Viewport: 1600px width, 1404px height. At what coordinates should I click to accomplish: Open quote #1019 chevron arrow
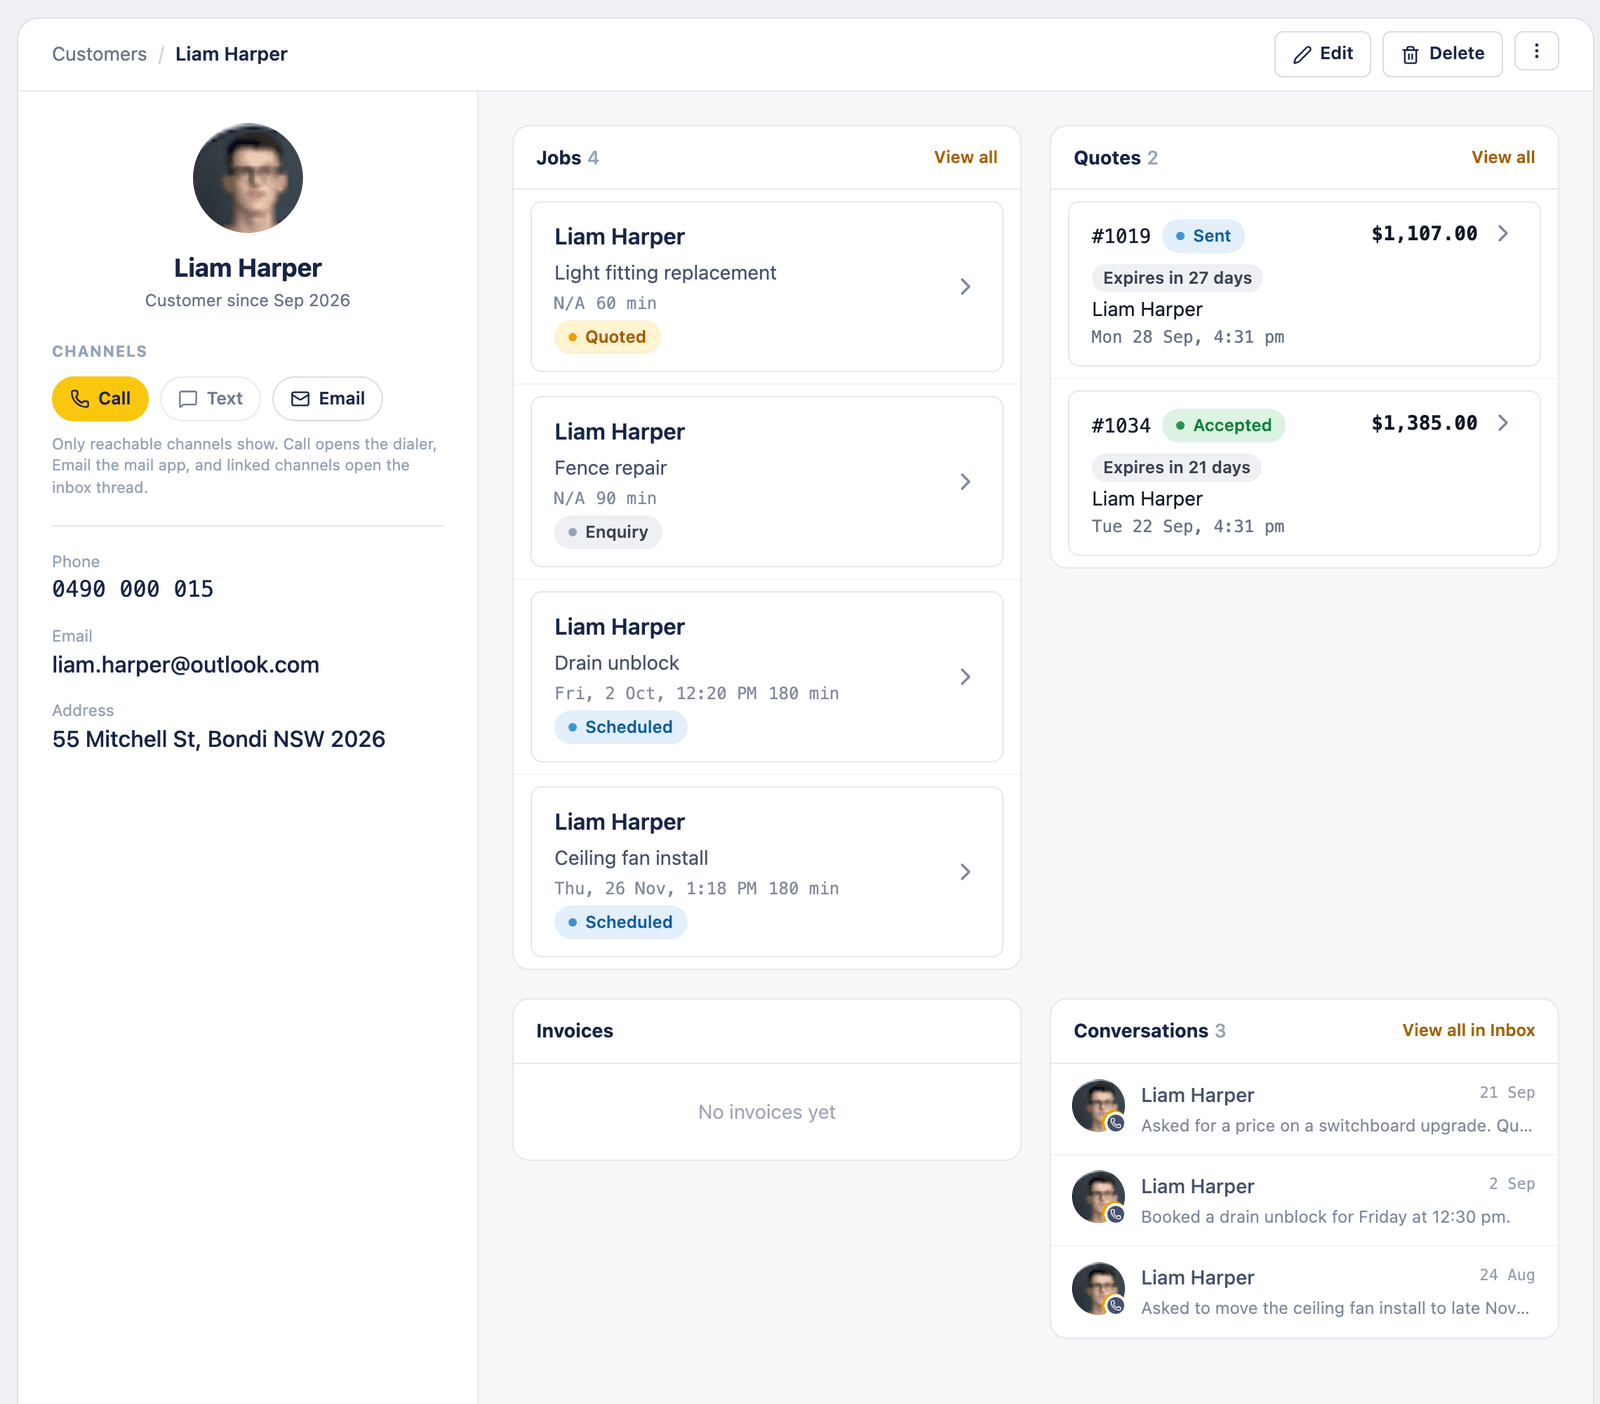click(1503, 233)
